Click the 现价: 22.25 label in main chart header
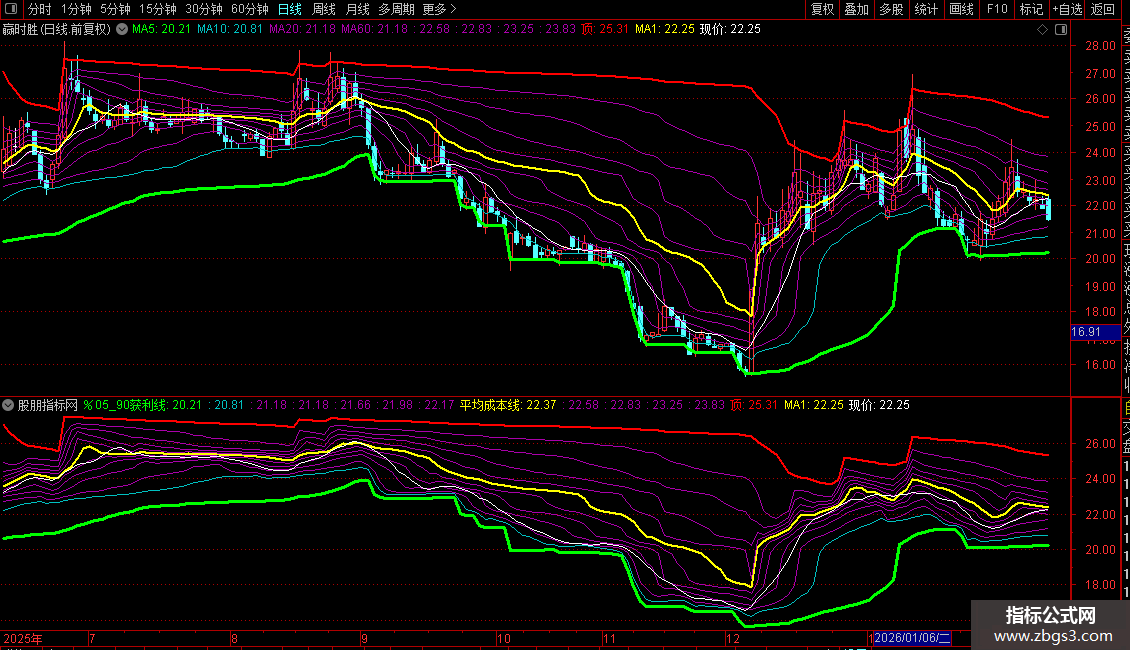 pyautogui.click(x=730, y=30)
